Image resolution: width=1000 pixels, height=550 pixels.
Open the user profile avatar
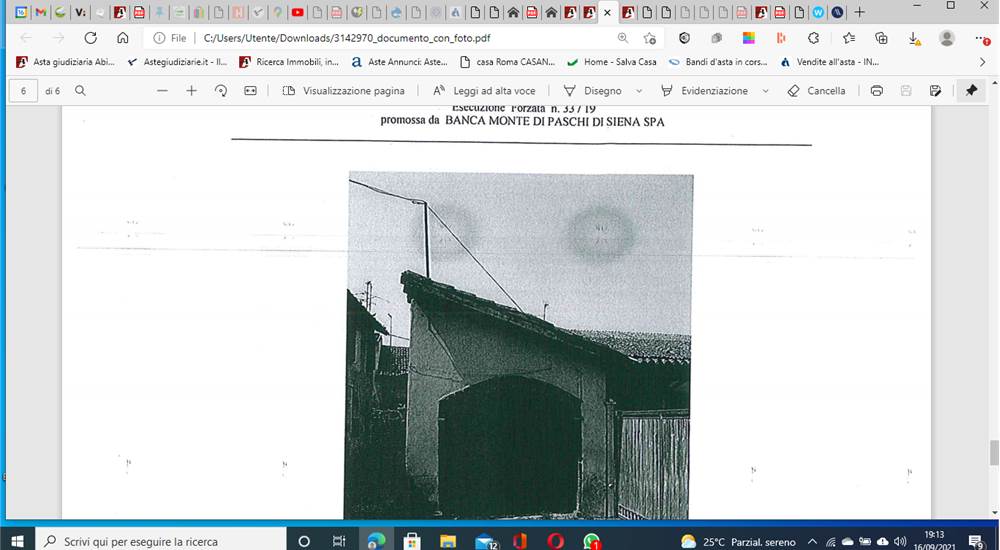[947, 38]
